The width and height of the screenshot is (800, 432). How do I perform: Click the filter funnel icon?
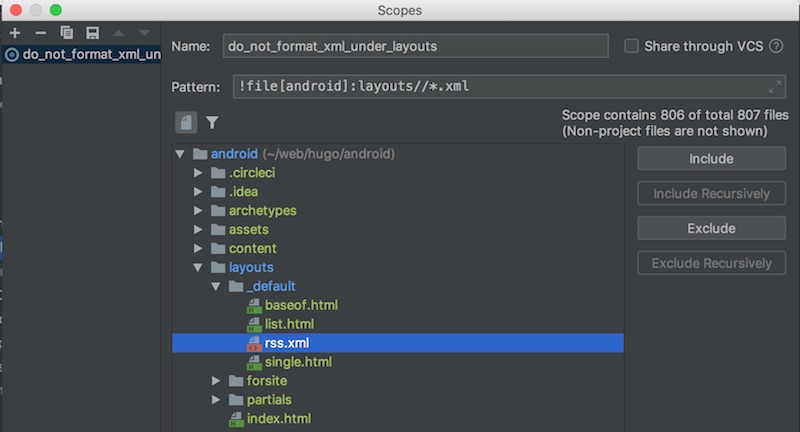(x=212, y=122)
